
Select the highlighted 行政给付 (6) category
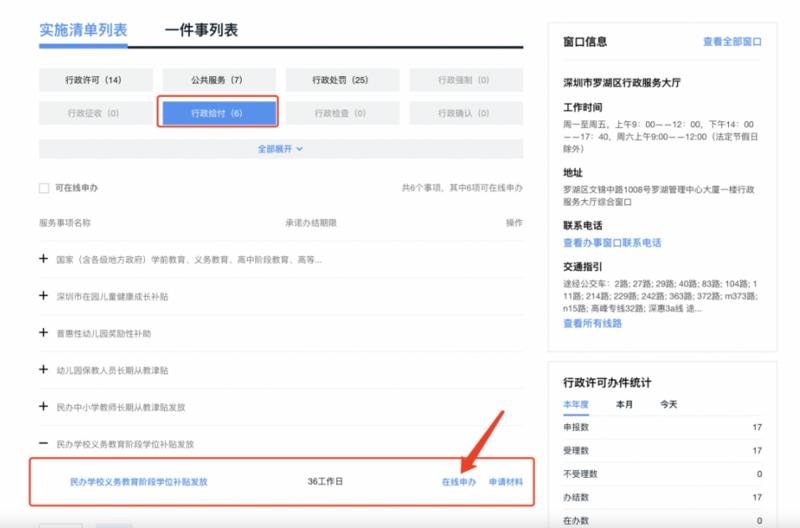point(219,113)
